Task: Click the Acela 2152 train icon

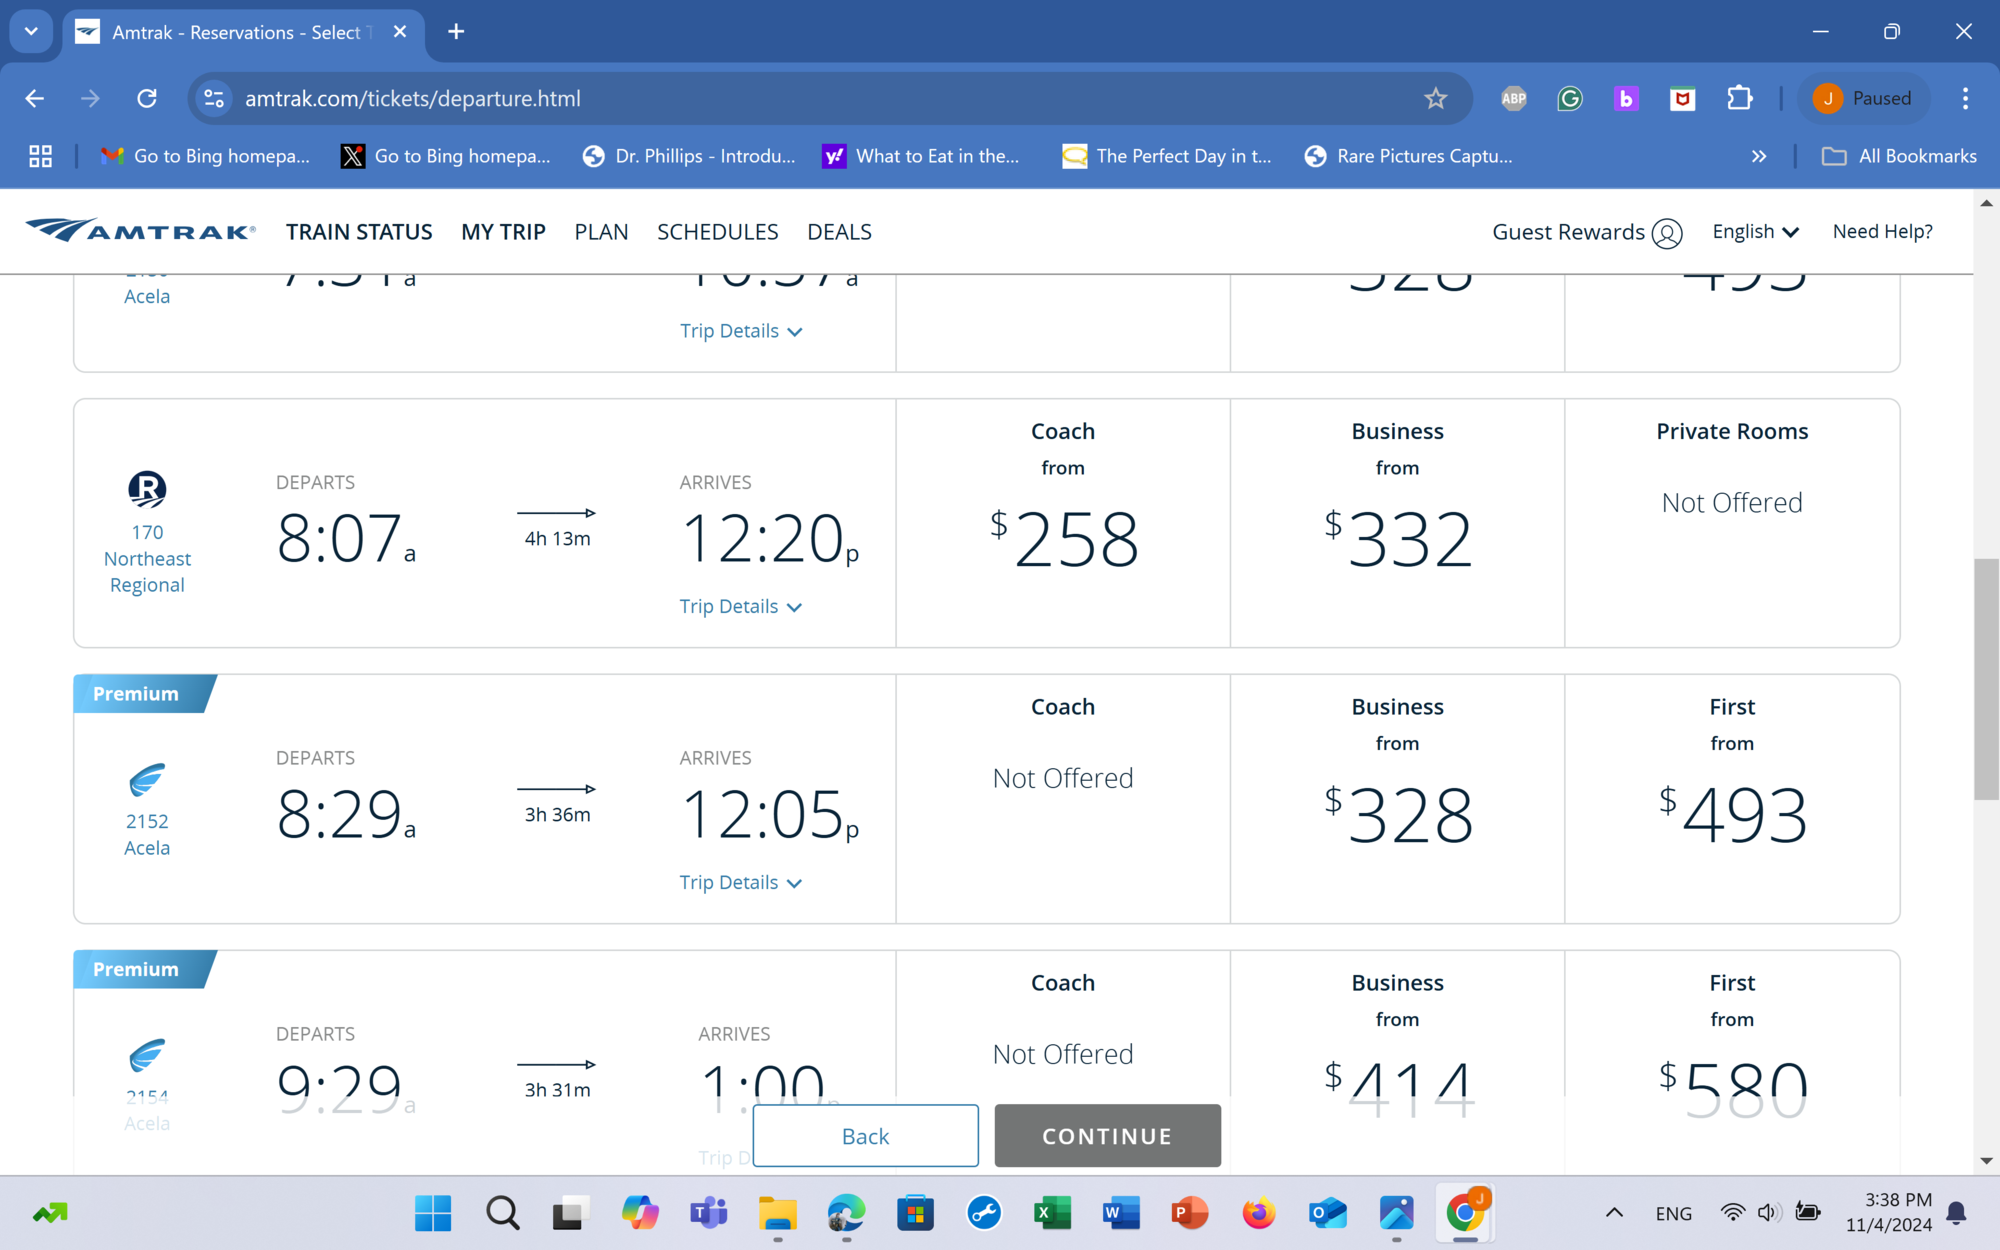Action: 147,780
